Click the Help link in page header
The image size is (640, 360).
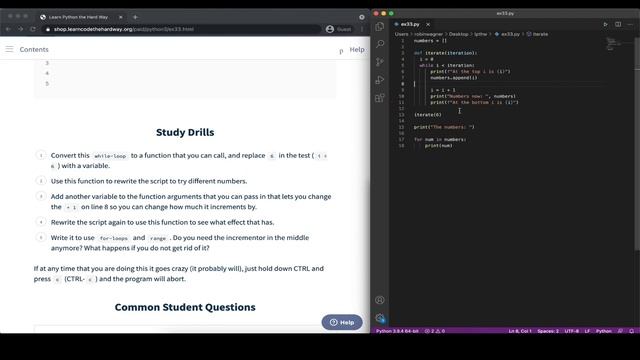point(357,49)
